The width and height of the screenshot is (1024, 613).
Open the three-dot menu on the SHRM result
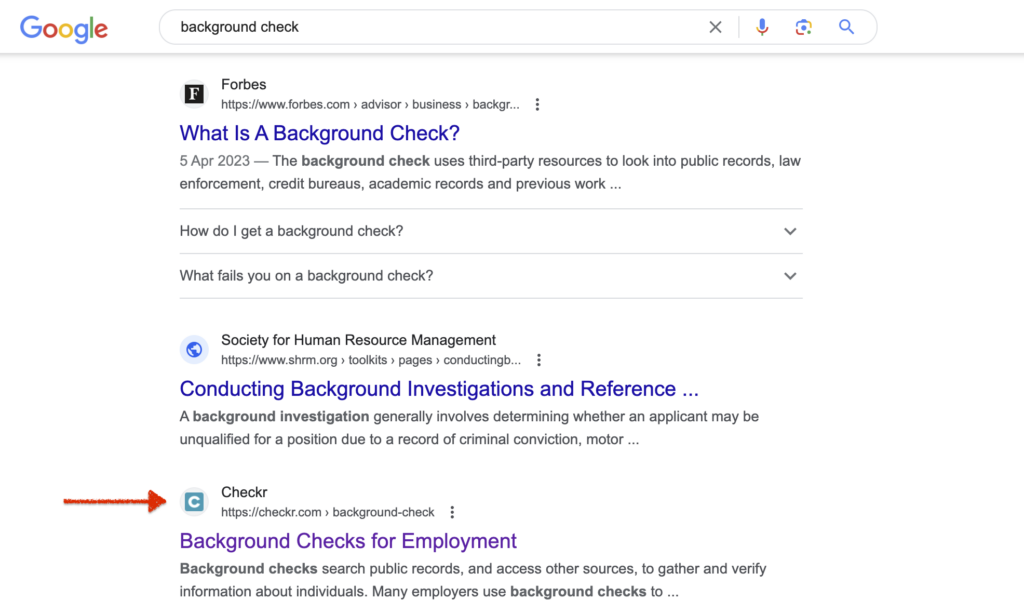(539, 359)
